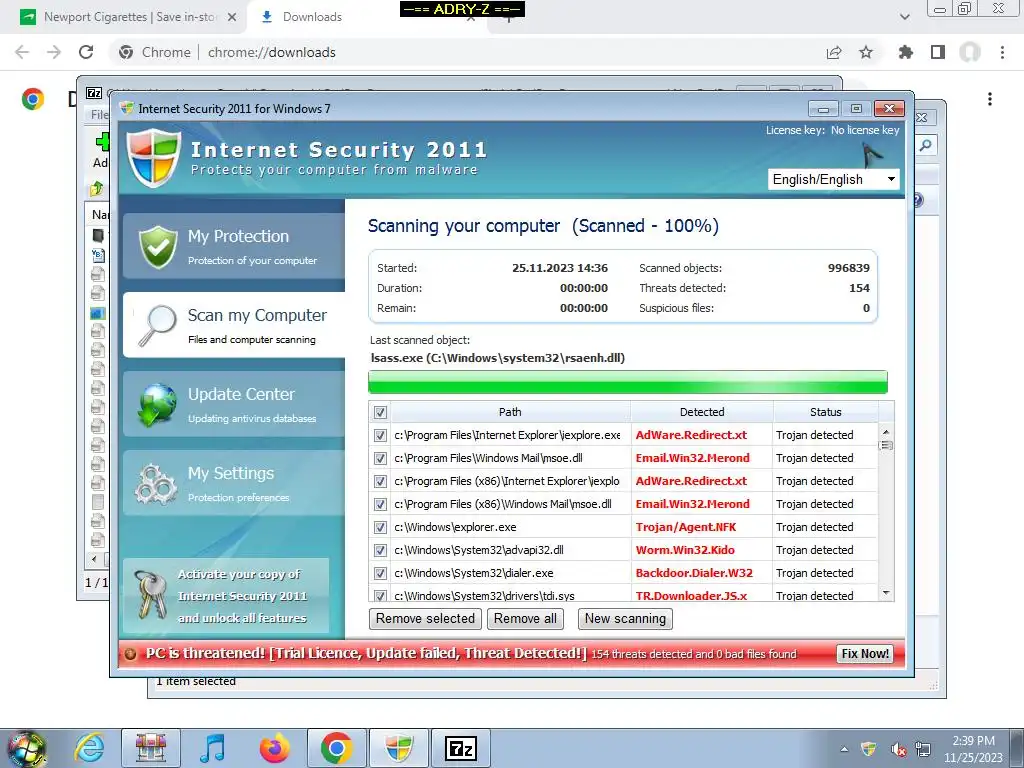Image resolution: width=1024 pixels, height=768 pixels.
Task: Close Newport Cigarettes tab
Action: point(232,17)
